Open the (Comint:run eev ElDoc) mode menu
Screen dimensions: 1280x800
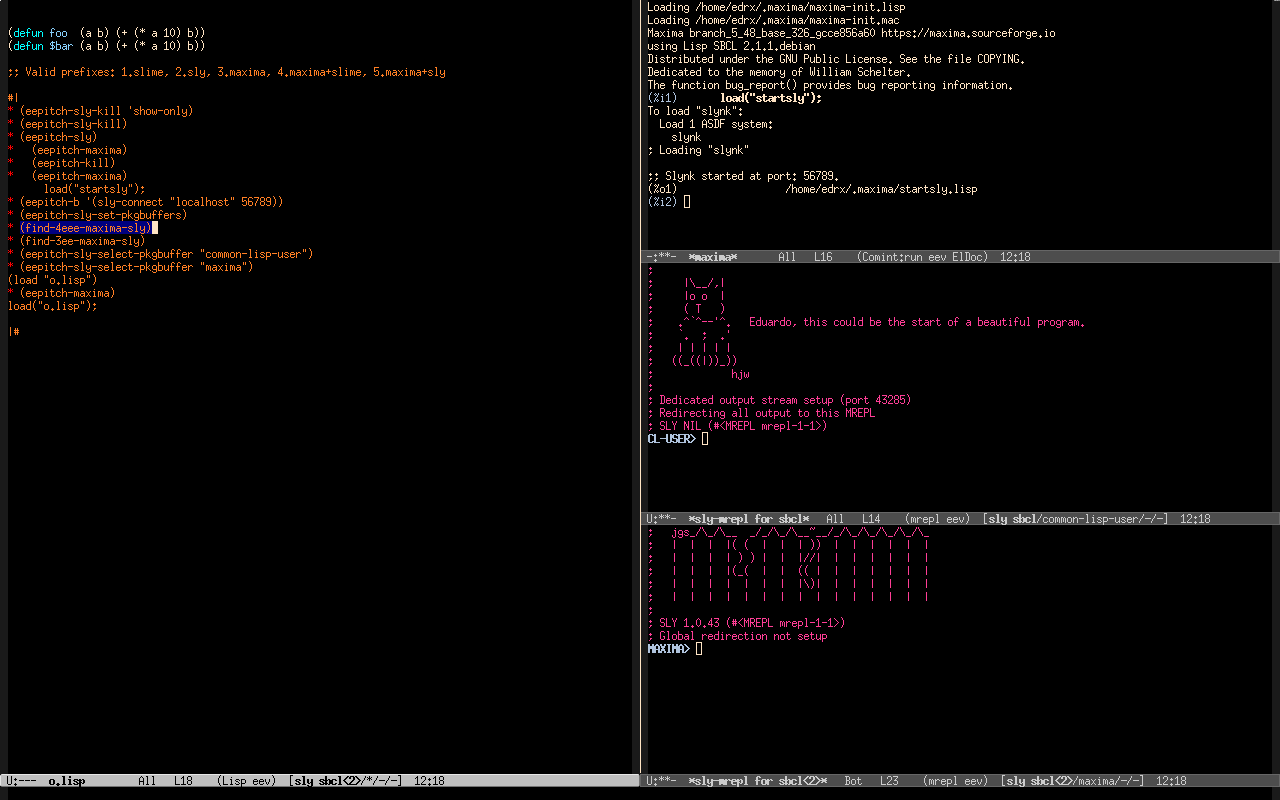tap(921, 257)
